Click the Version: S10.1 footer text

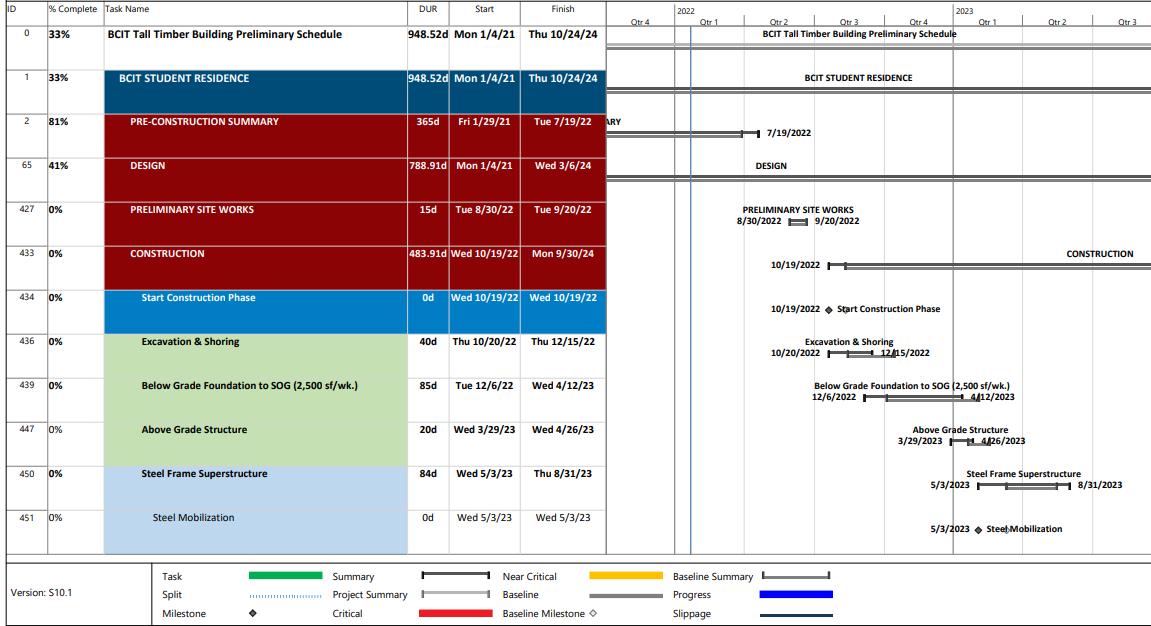click(41, 593)
